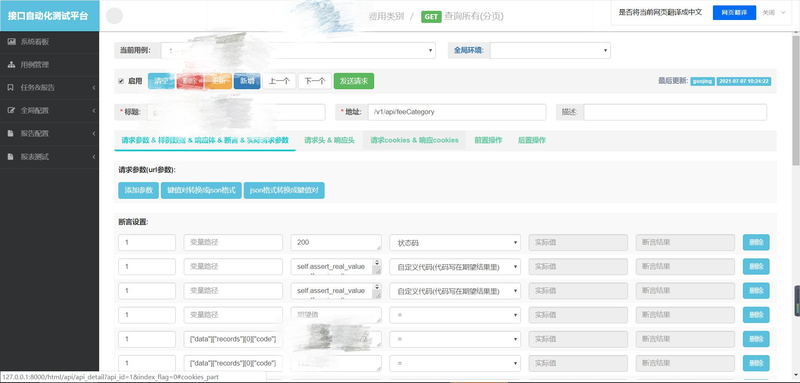Click the green 发送请求 button

354,81
